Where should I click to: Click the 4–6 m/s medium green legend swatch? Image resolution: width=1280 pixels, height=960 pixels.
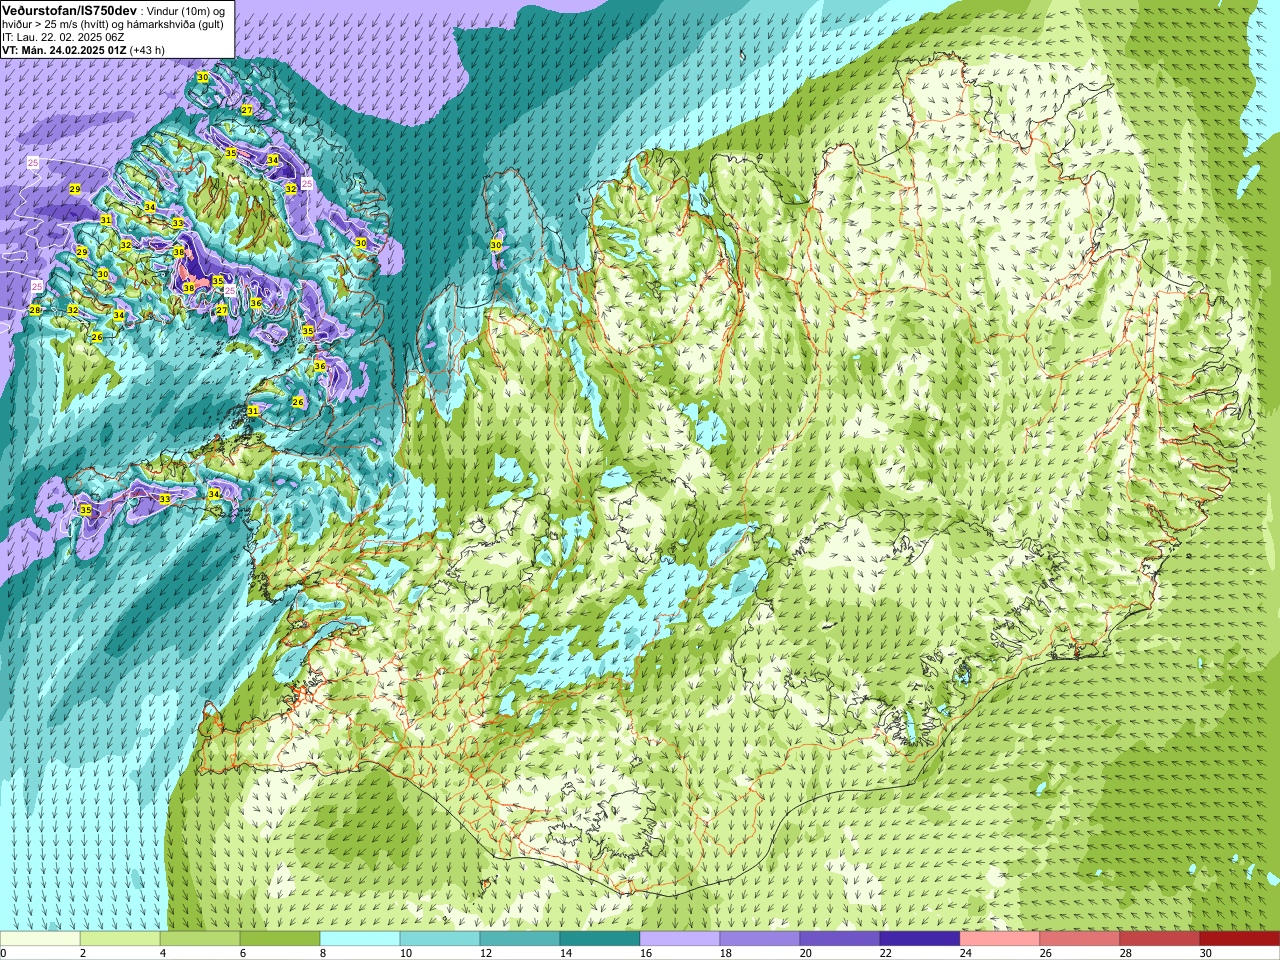click(x=200, y=939)
